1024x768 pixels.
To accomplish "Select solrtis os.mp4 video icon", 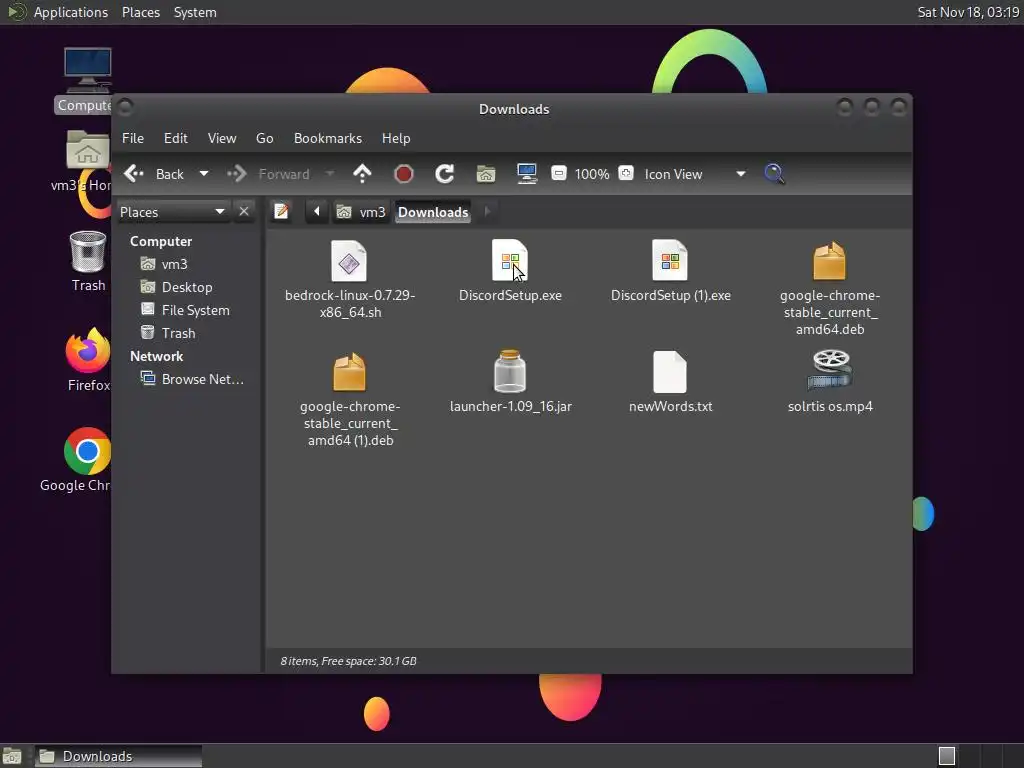I will pos(830,371).
